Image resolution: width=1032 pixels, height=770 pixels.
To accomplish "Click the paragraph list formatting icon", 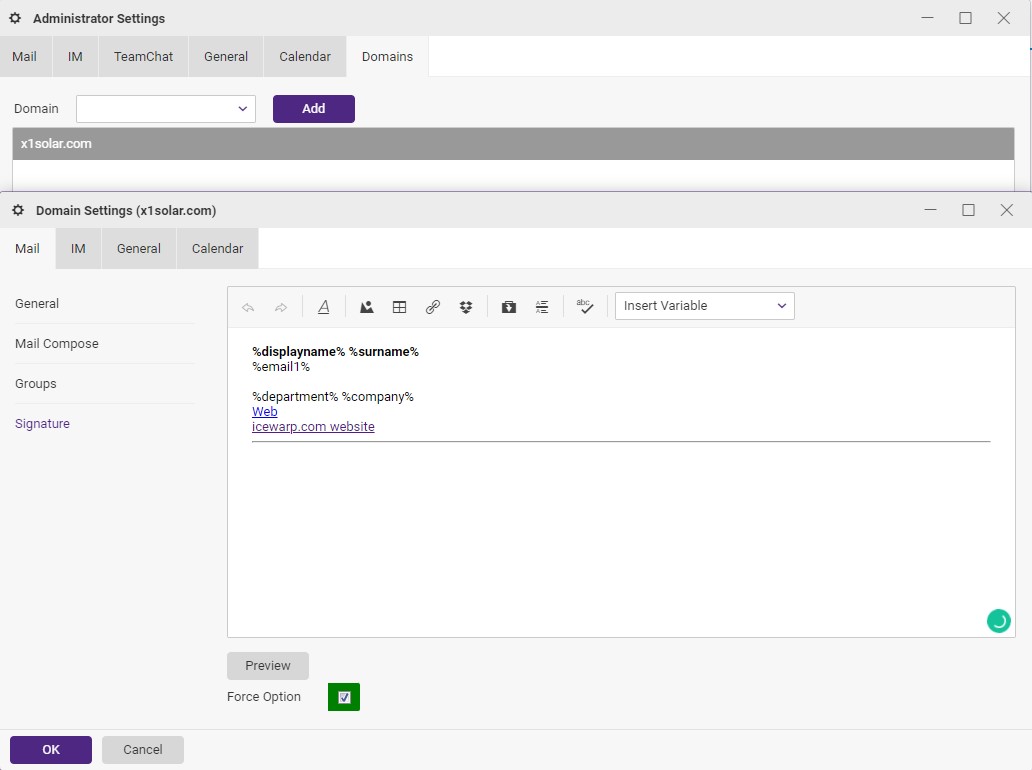I will pyautogui.click(x=542, y=307).
